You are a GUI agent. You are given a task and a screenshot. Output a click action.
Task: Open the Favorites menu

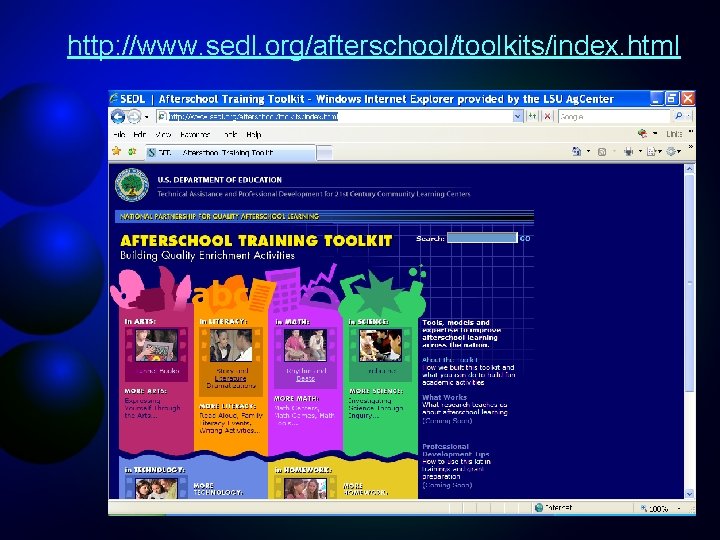click(195, 134)
